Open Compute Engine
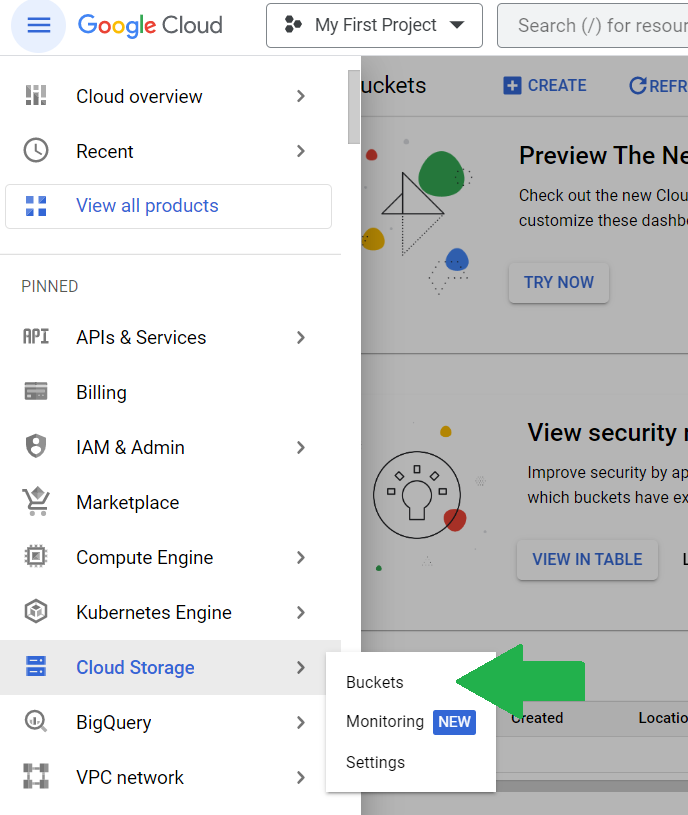 tap(144, 558)
